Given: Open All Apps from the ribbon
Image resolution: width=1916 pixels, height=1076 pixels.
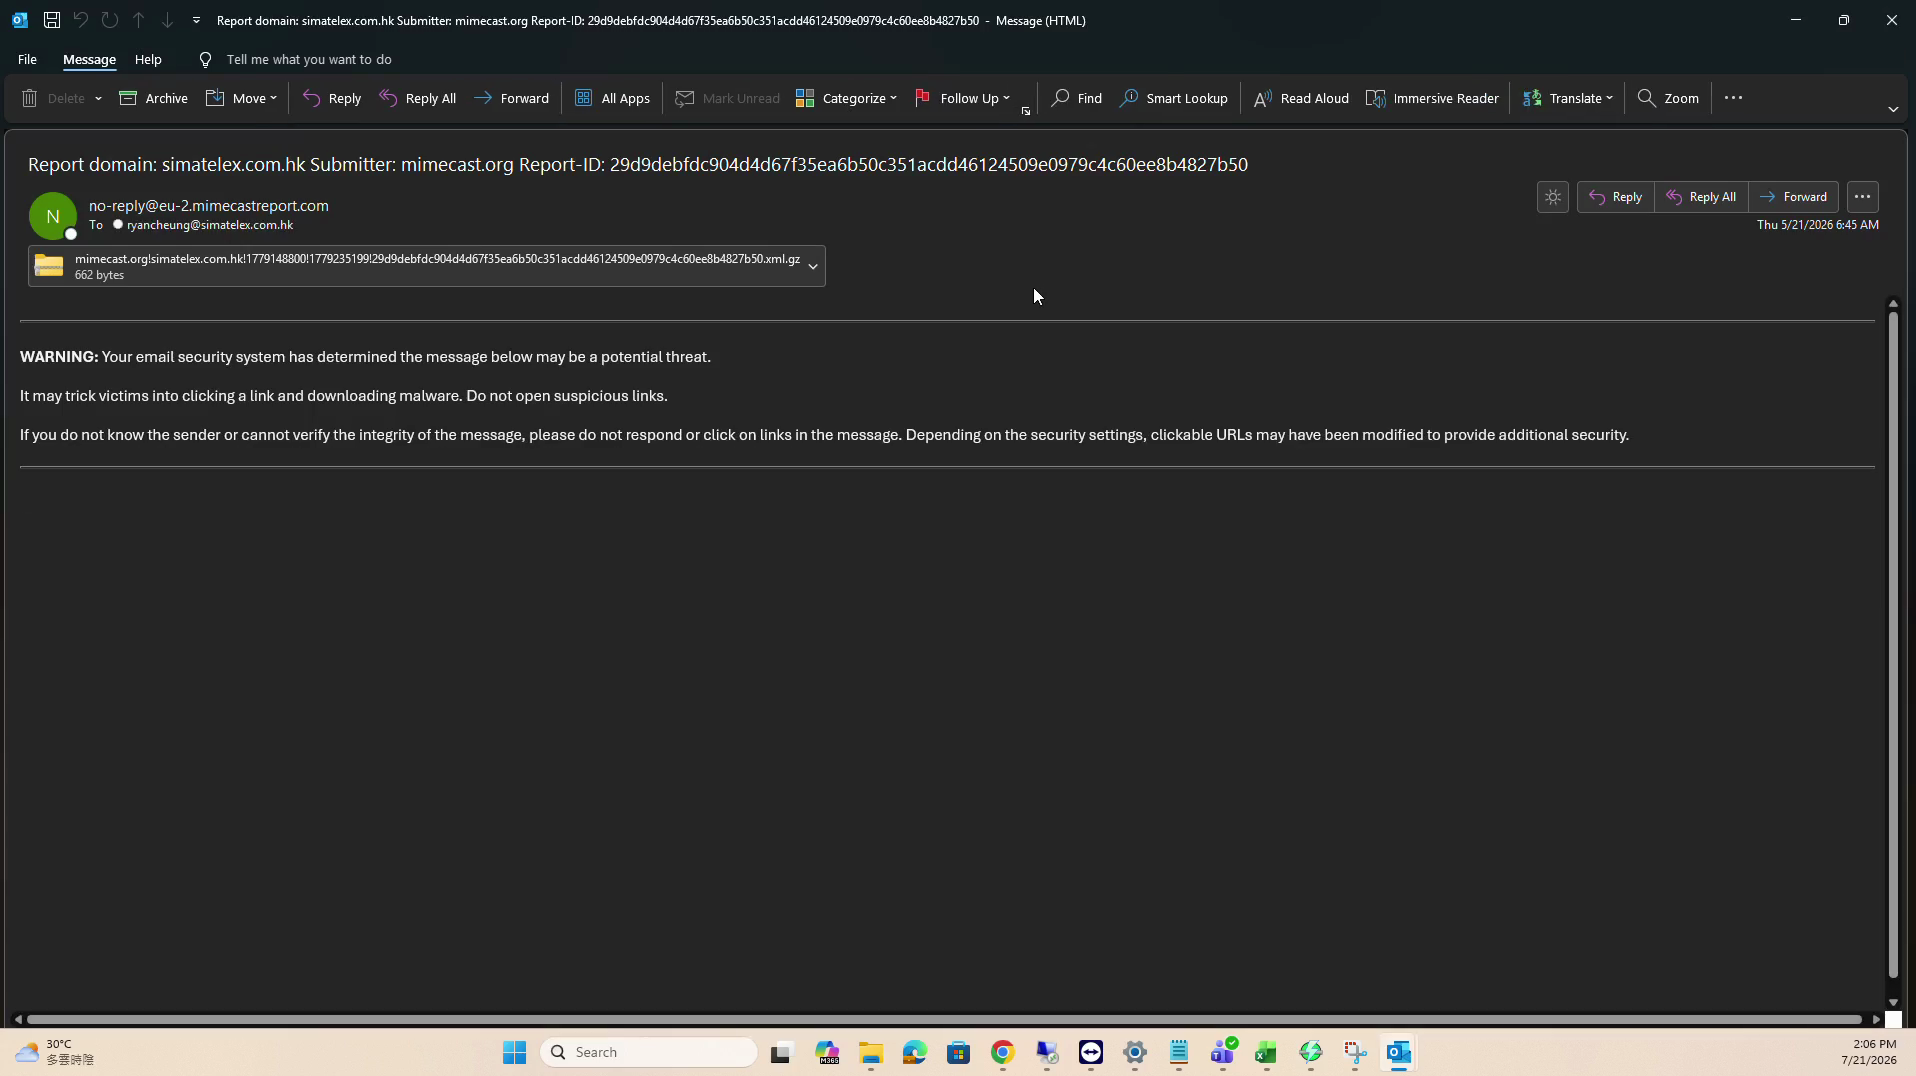Looking at the screenshot, I should coord(612,98).
